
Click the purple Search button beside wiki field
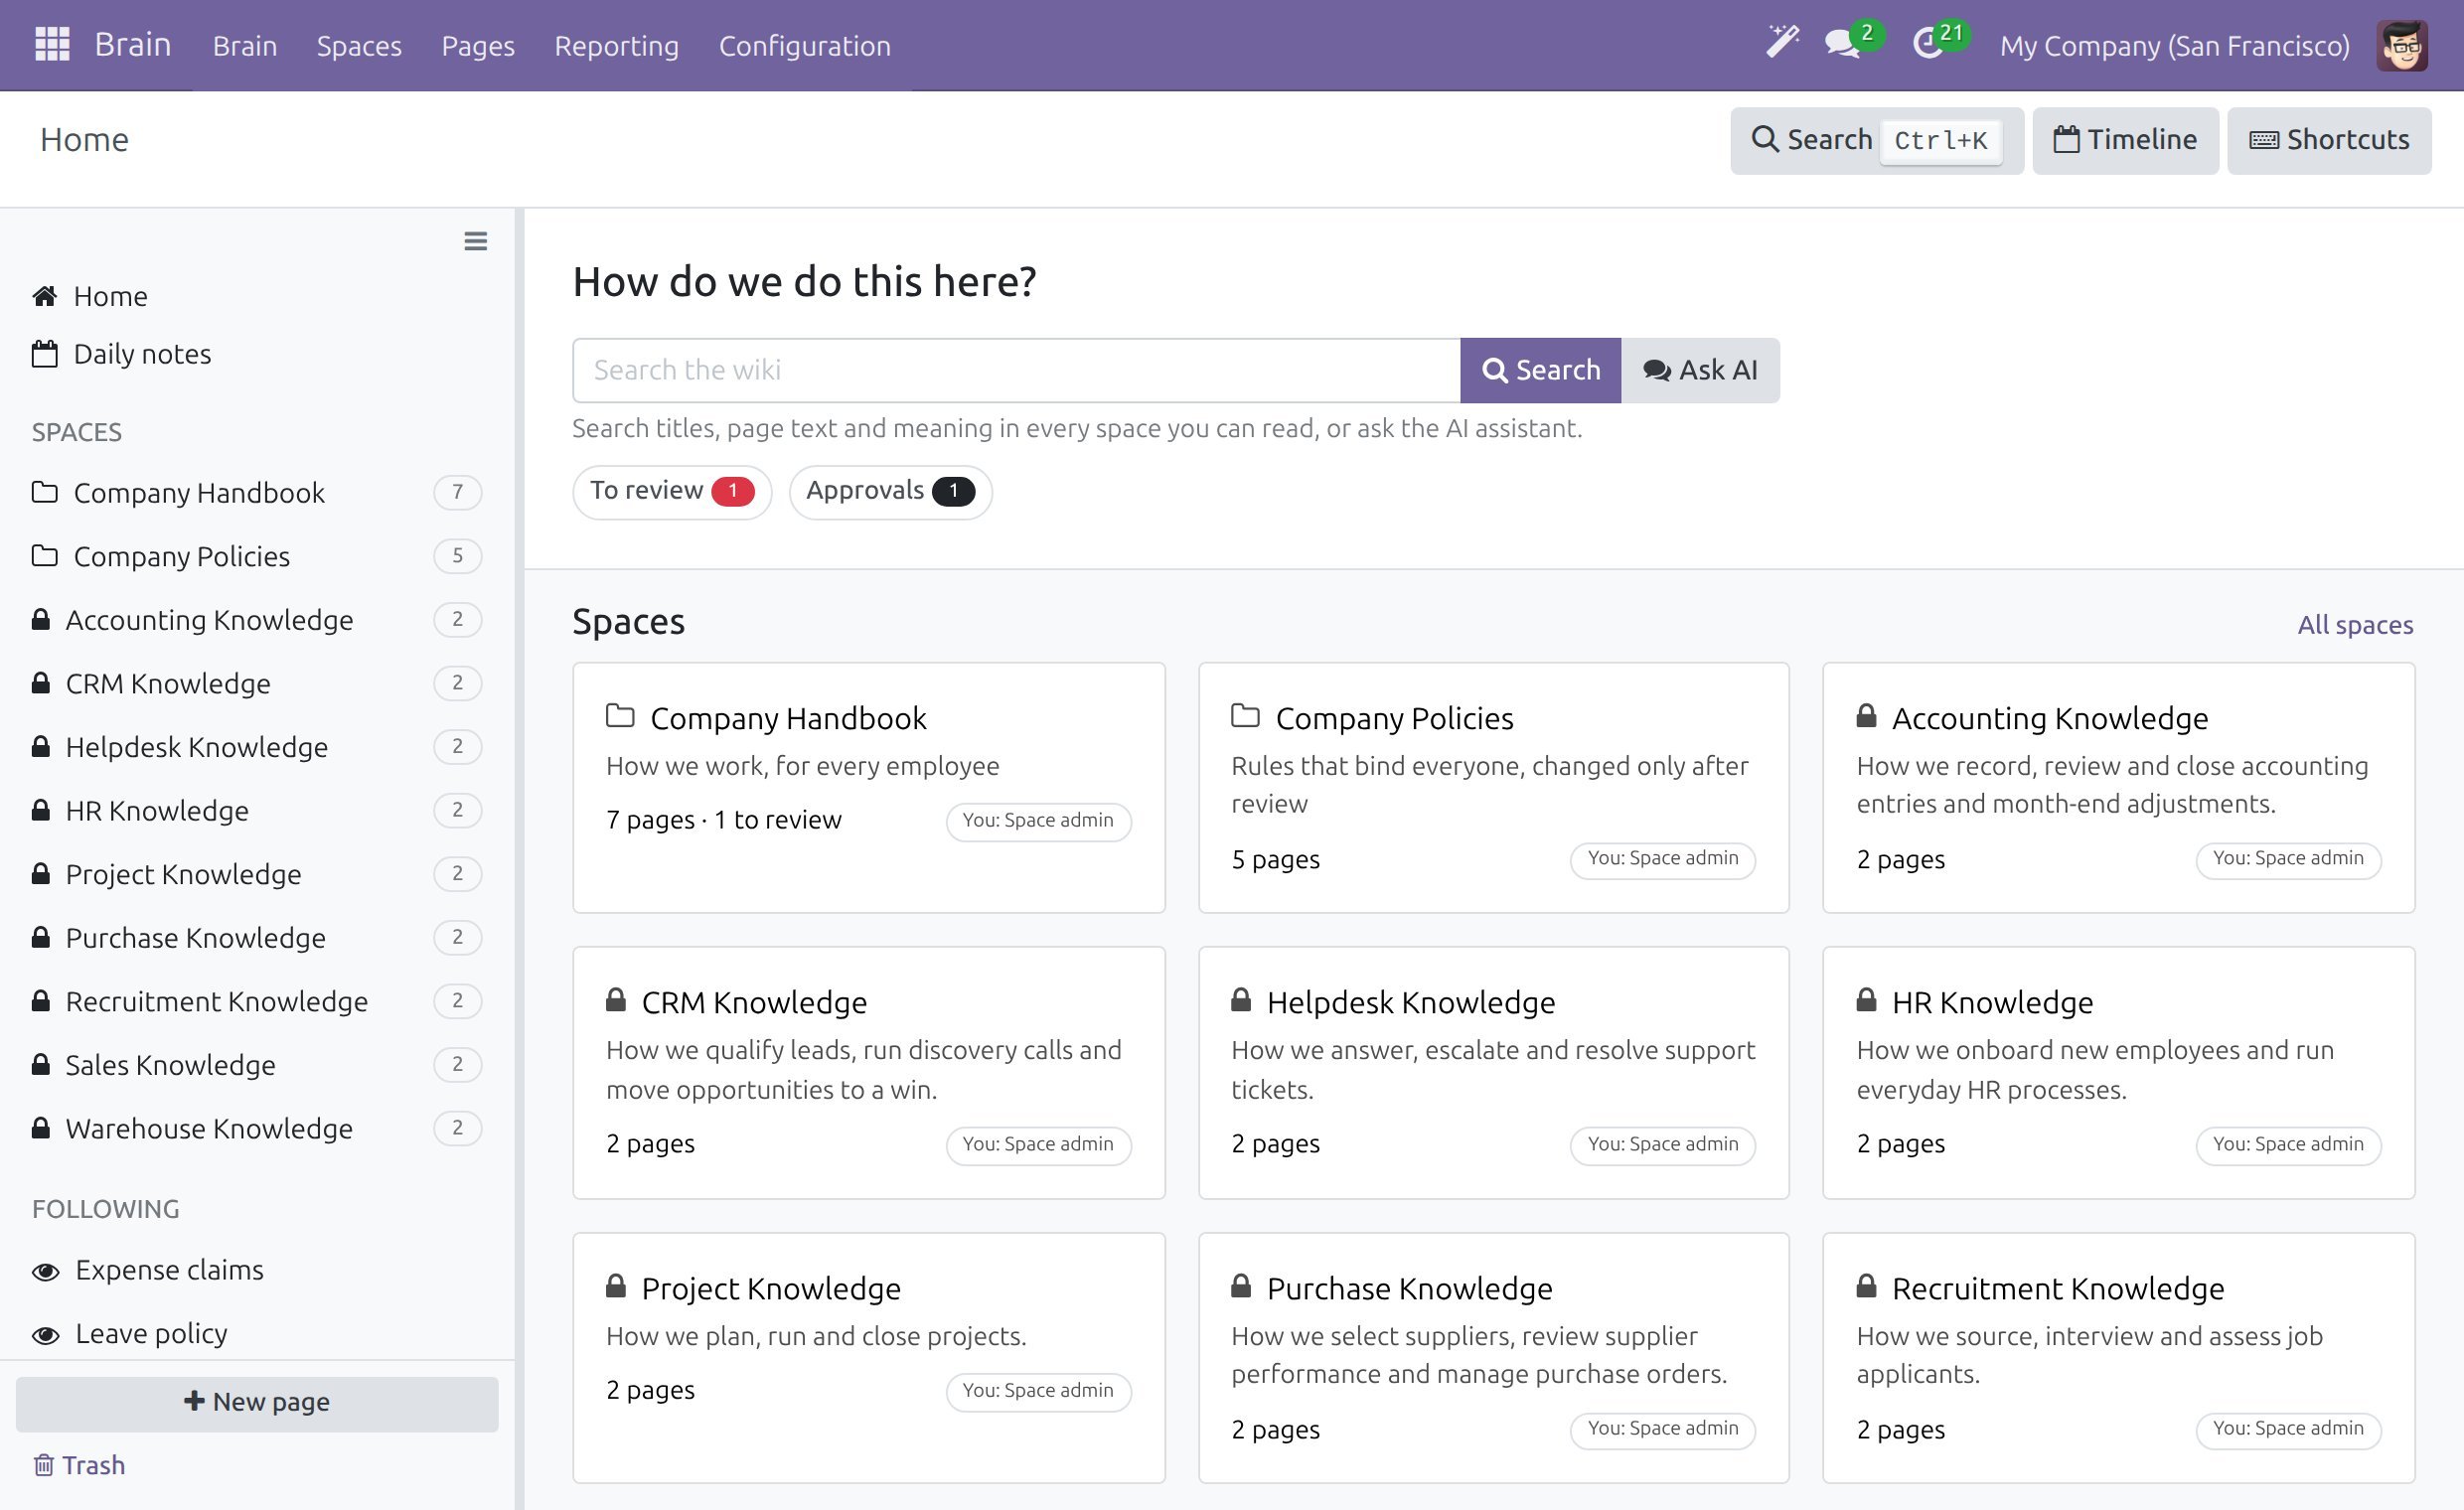point(1540,370)
